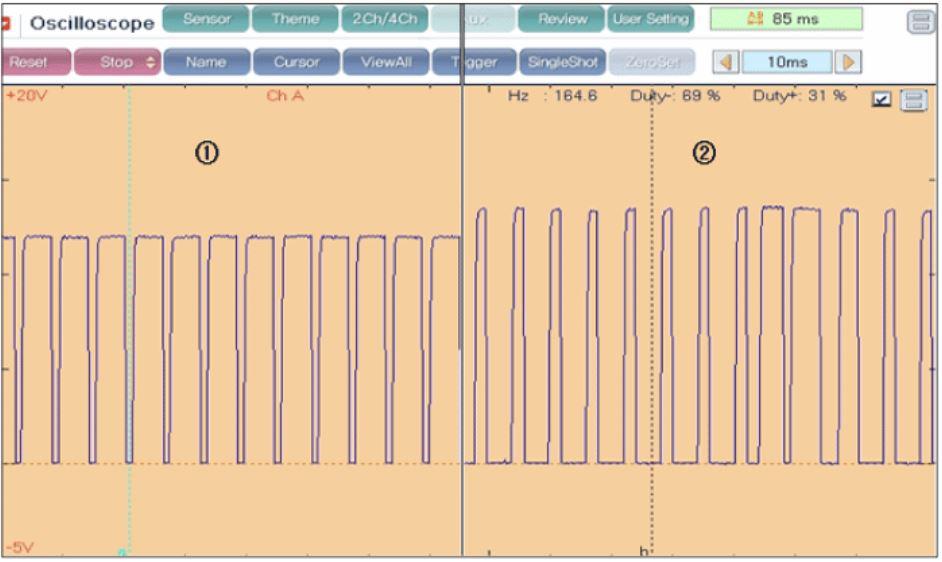
Task: Open the Review tab
Action: coord(561,19)
